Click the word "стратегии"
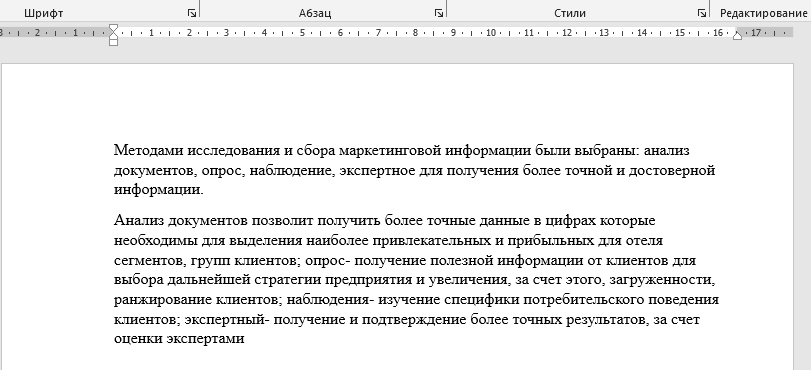This screenshot has width=811, height=370. [289, 280]
